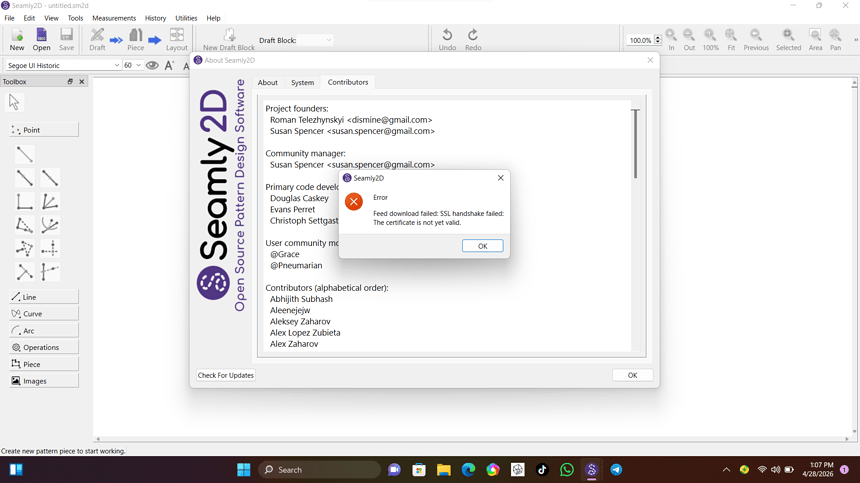
Task: Open the Utilities menu
Action: point(186,18)
